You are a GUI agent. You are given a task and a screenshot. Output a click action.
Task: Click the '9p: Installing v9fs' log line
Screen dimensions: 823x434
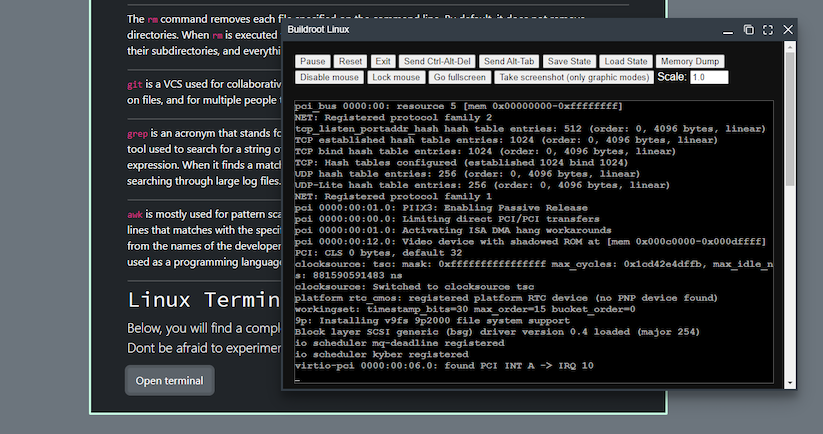click(x=432, y=321)
